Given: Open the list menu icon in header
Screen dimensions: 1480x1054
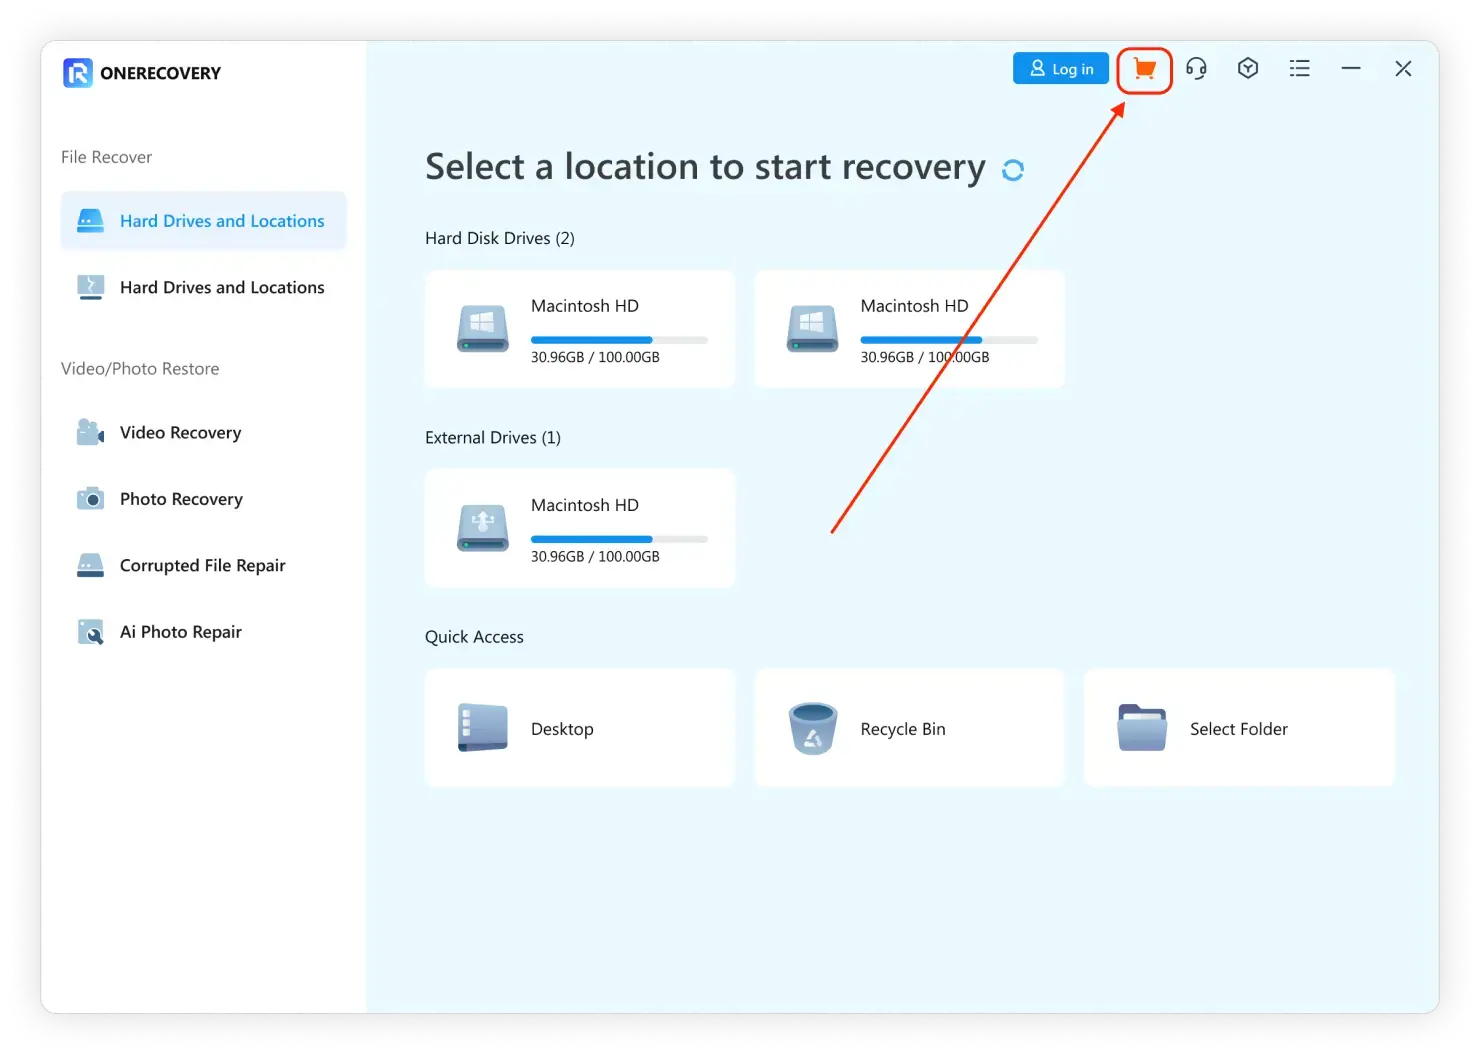Looking at the screenshot, I should [x=1299, y=69].
